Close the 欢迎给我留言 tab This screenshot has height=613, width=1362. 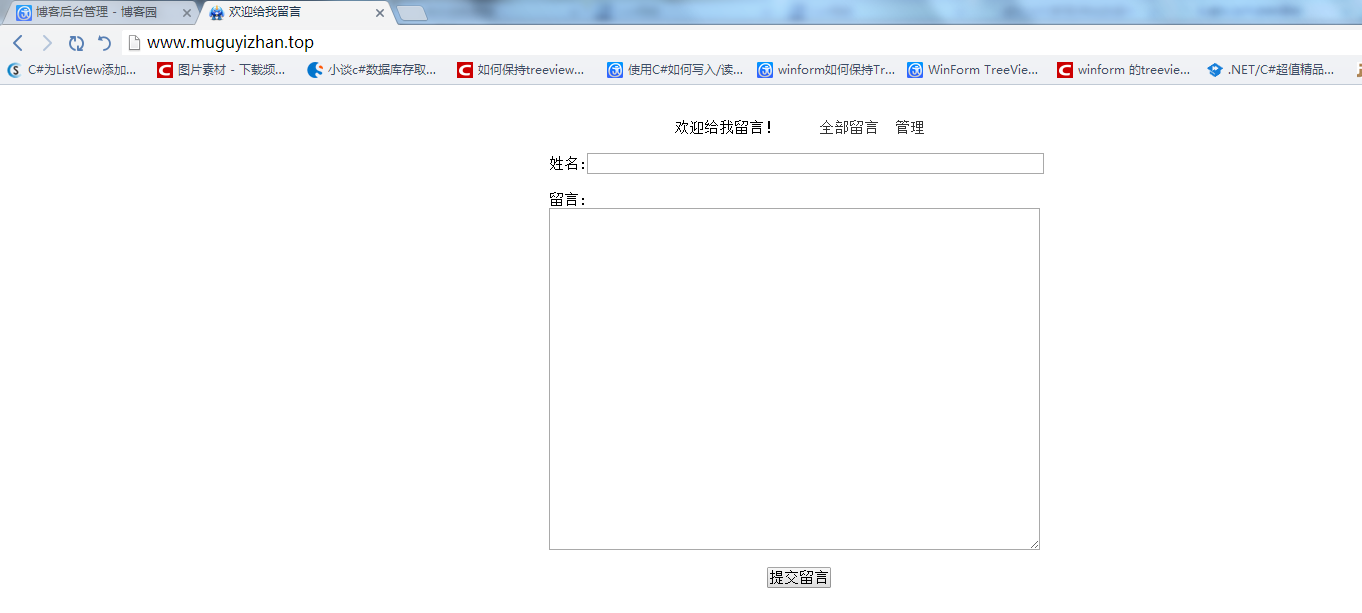coord(379,13)
